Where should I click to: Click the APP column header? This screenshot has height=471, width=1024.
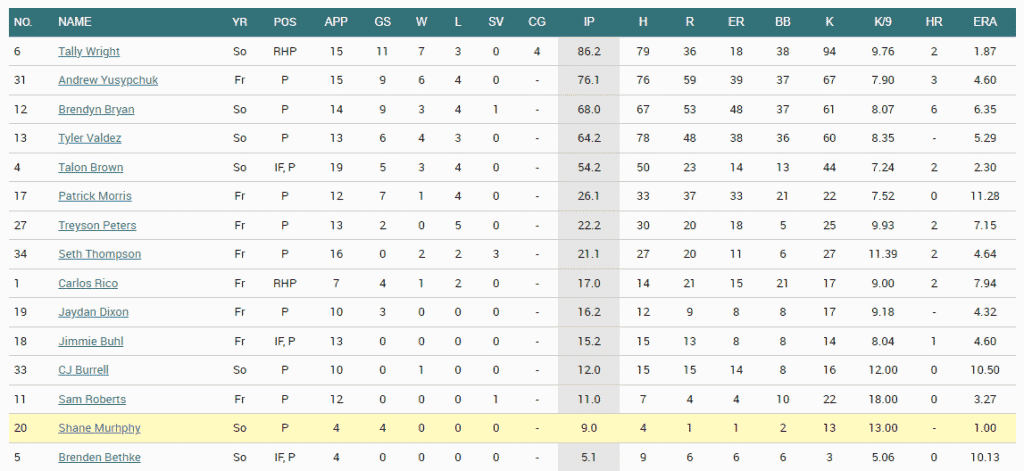click(337, 21)
